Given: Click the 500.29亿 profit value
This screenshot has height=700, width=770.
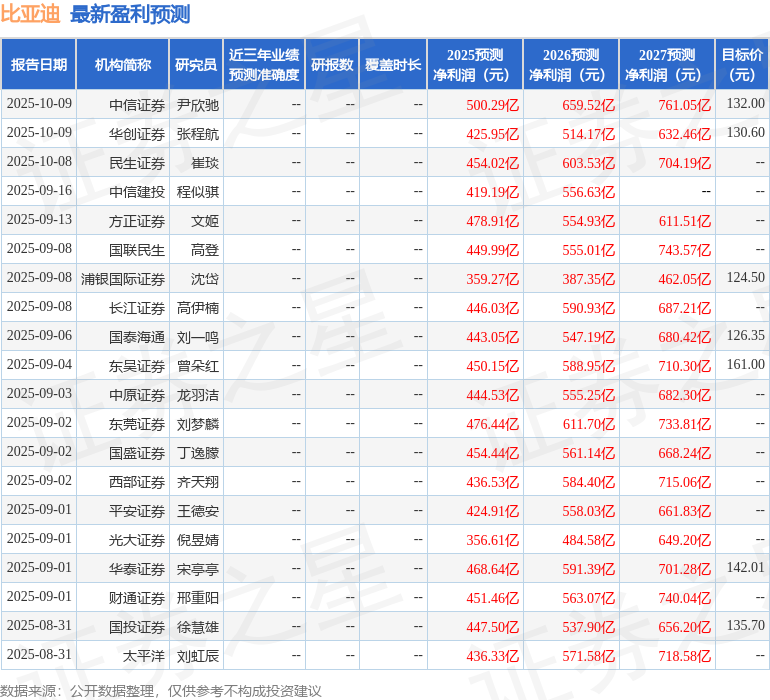Looking at the screenshot, I should point(493,105).
